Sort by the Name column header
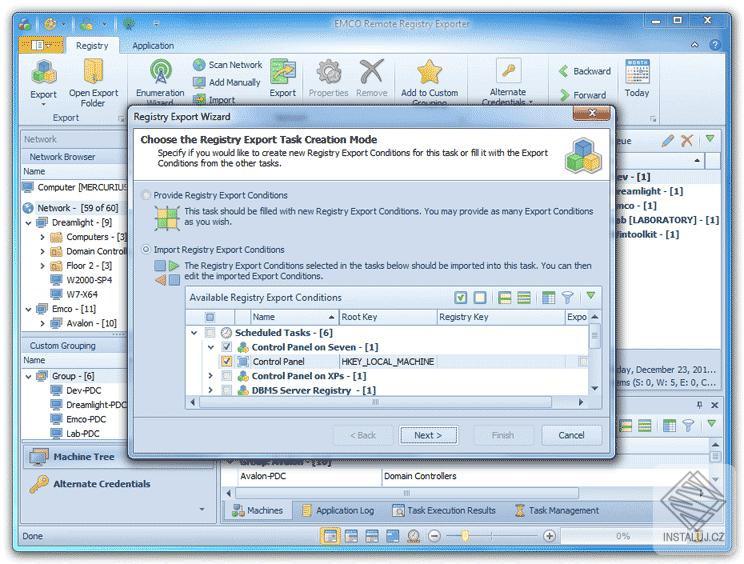This screenshot has width=744, height=564. [294, 317]
